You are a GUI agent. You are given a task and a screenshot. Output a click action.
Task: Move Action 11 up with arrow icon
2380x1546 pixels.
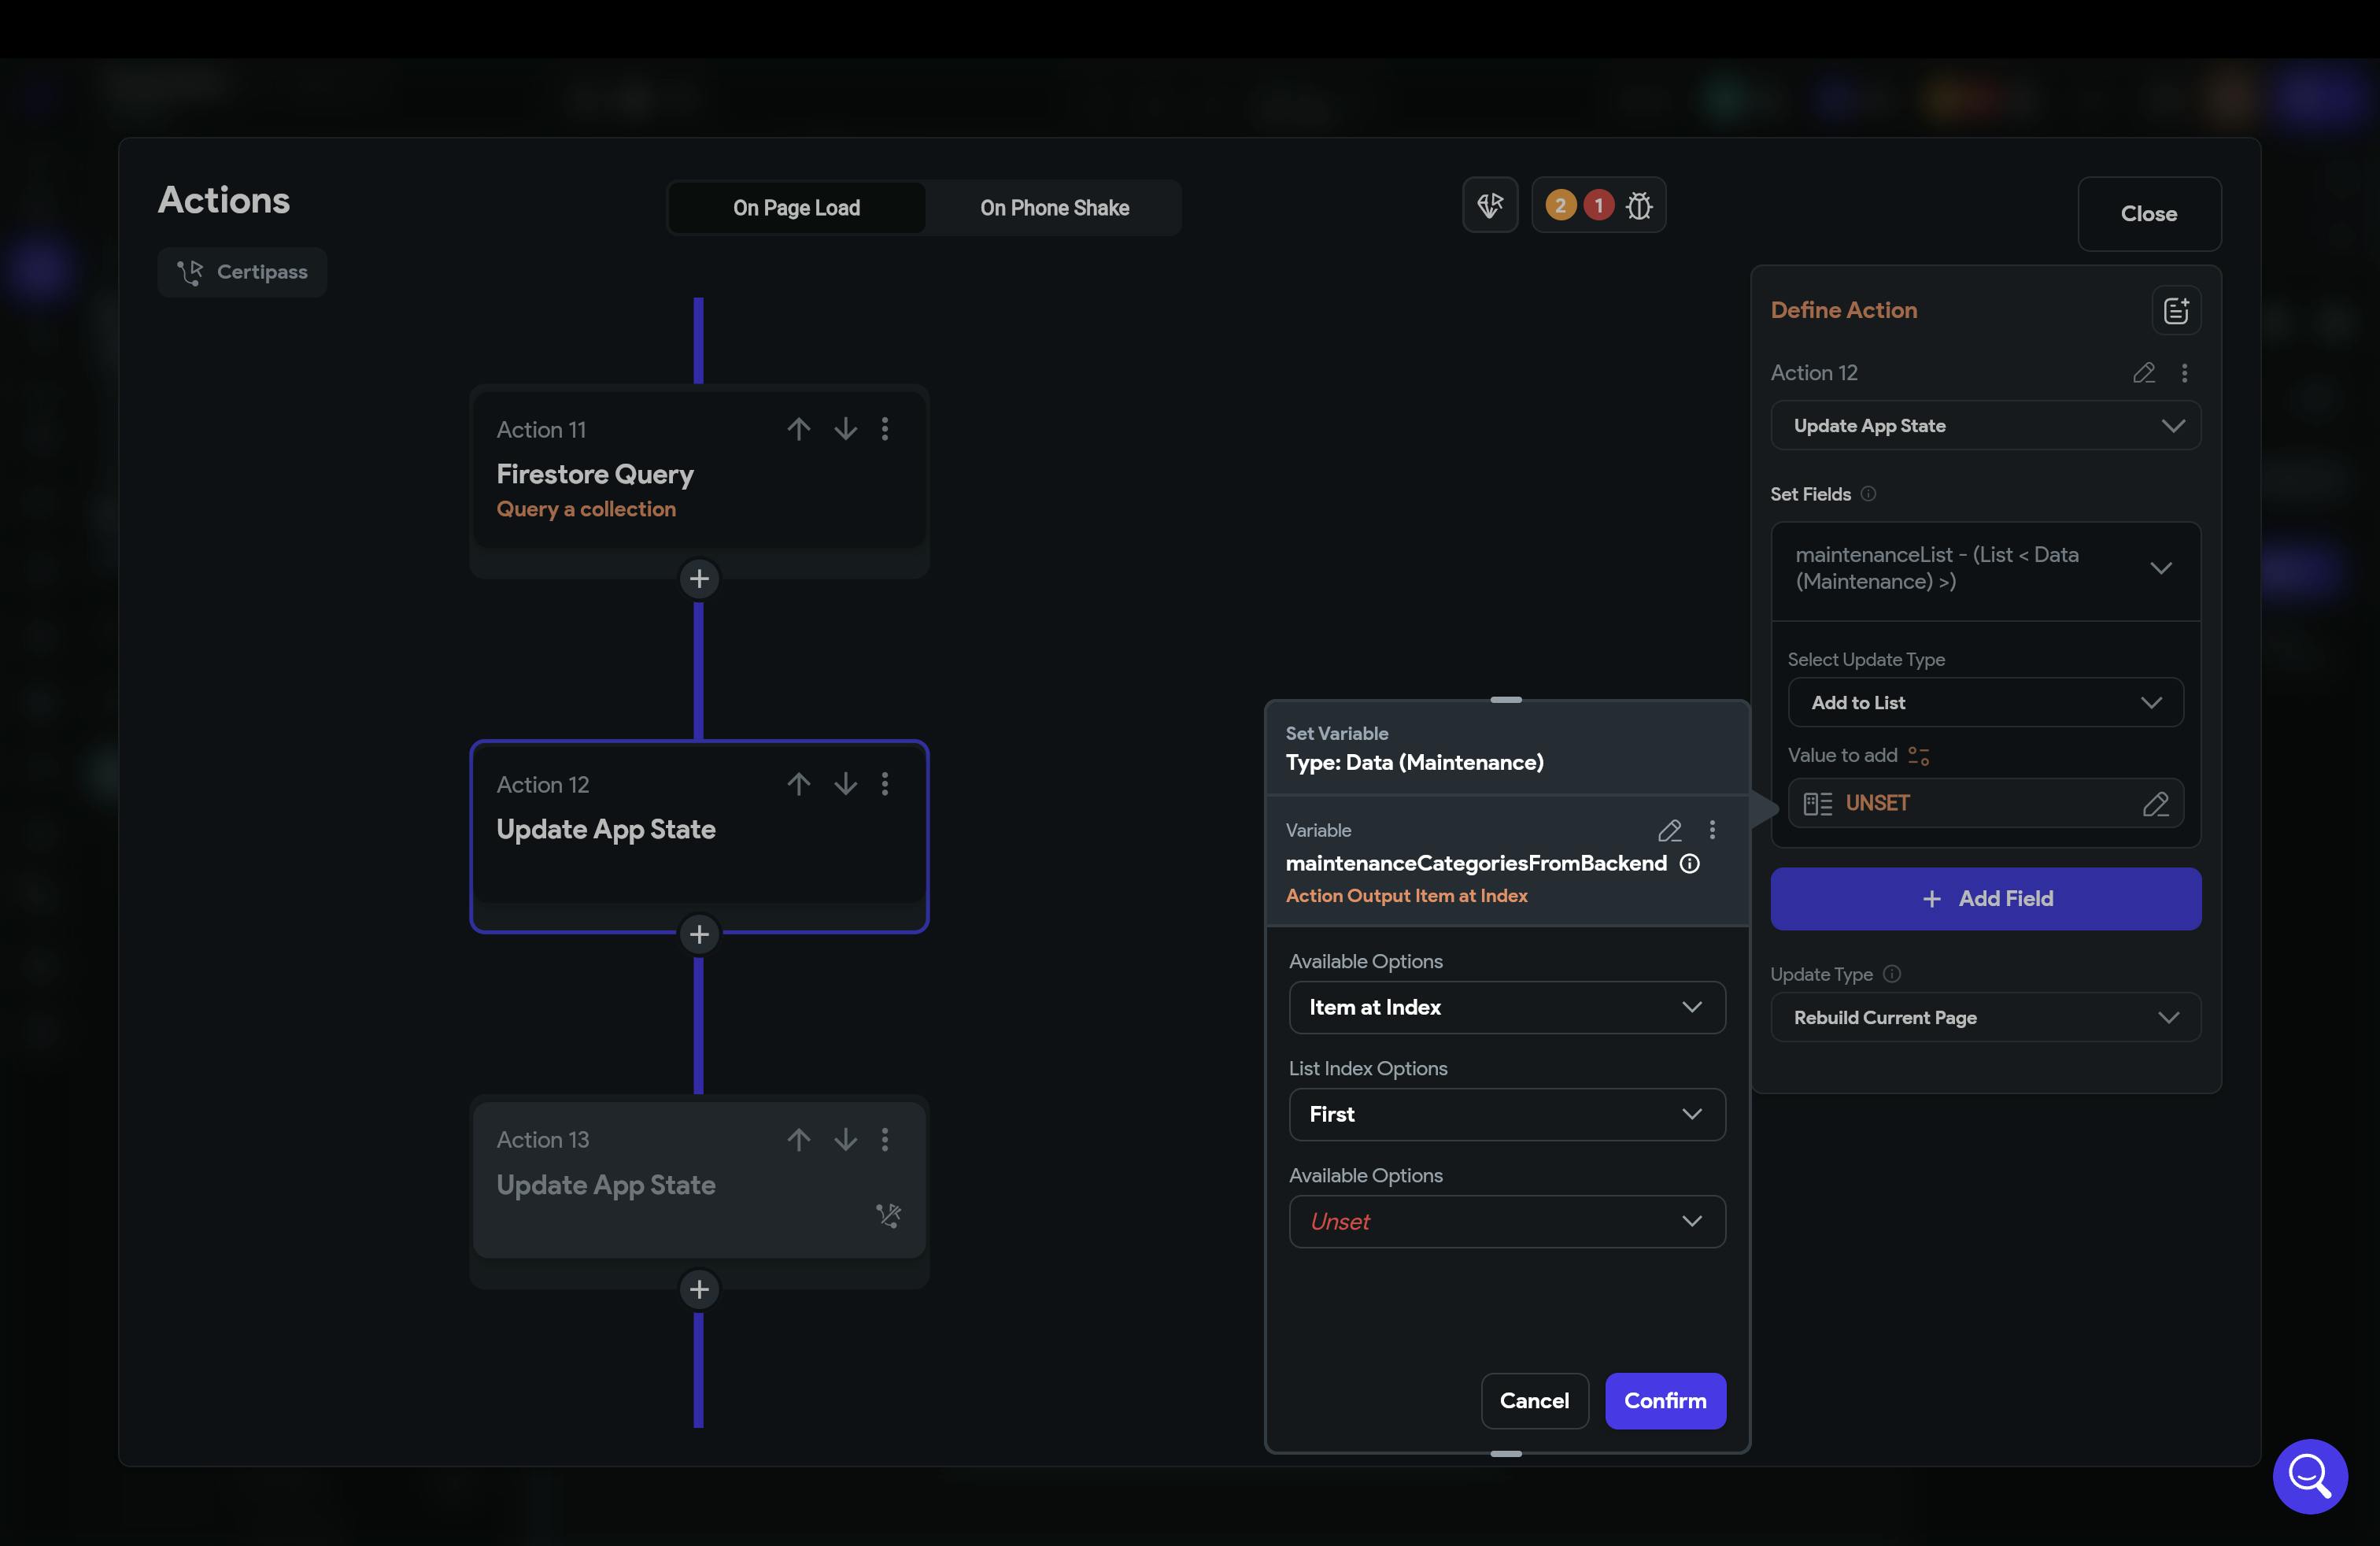pyautogui.click(x=798, y=429)
